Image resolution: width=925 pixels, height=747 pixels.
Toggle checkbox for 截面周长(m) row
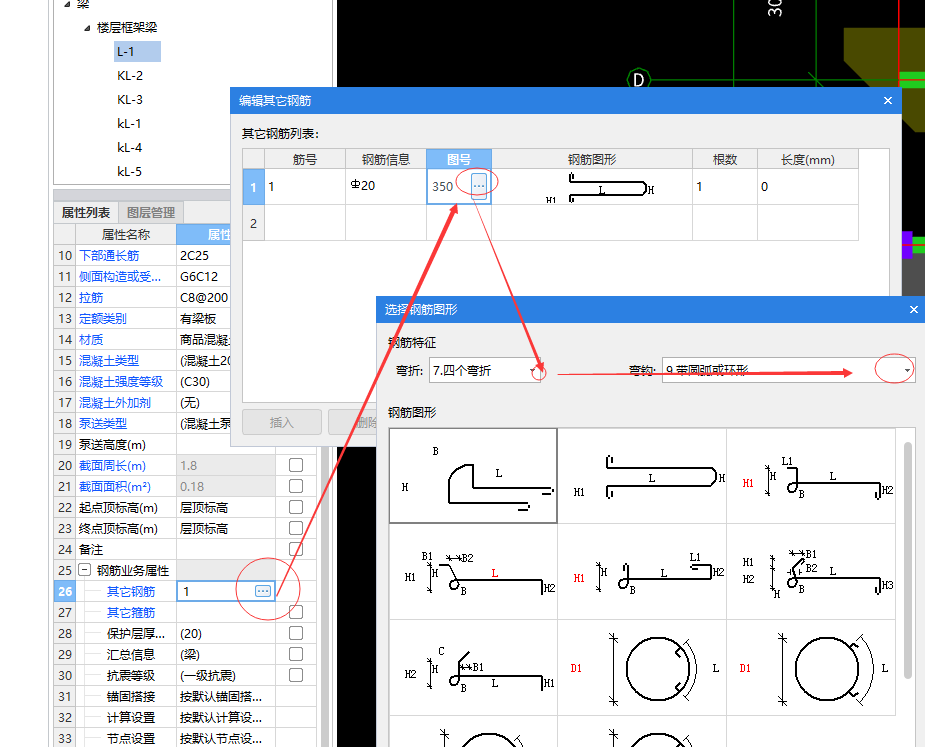(296, 465)
